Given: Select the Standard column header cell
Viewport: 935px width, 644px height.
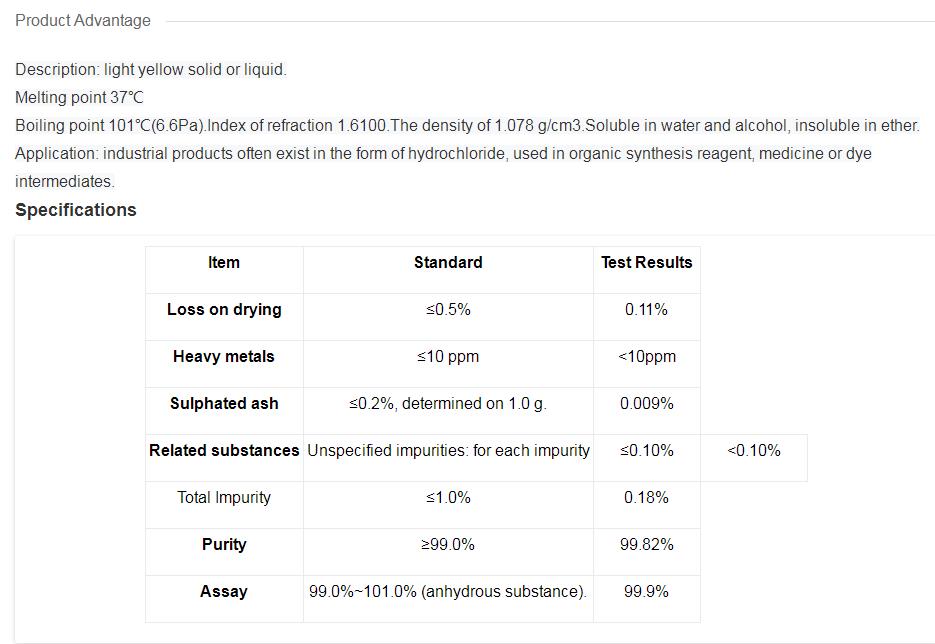Looking at the screenshot, I should (x=448, y=263).
